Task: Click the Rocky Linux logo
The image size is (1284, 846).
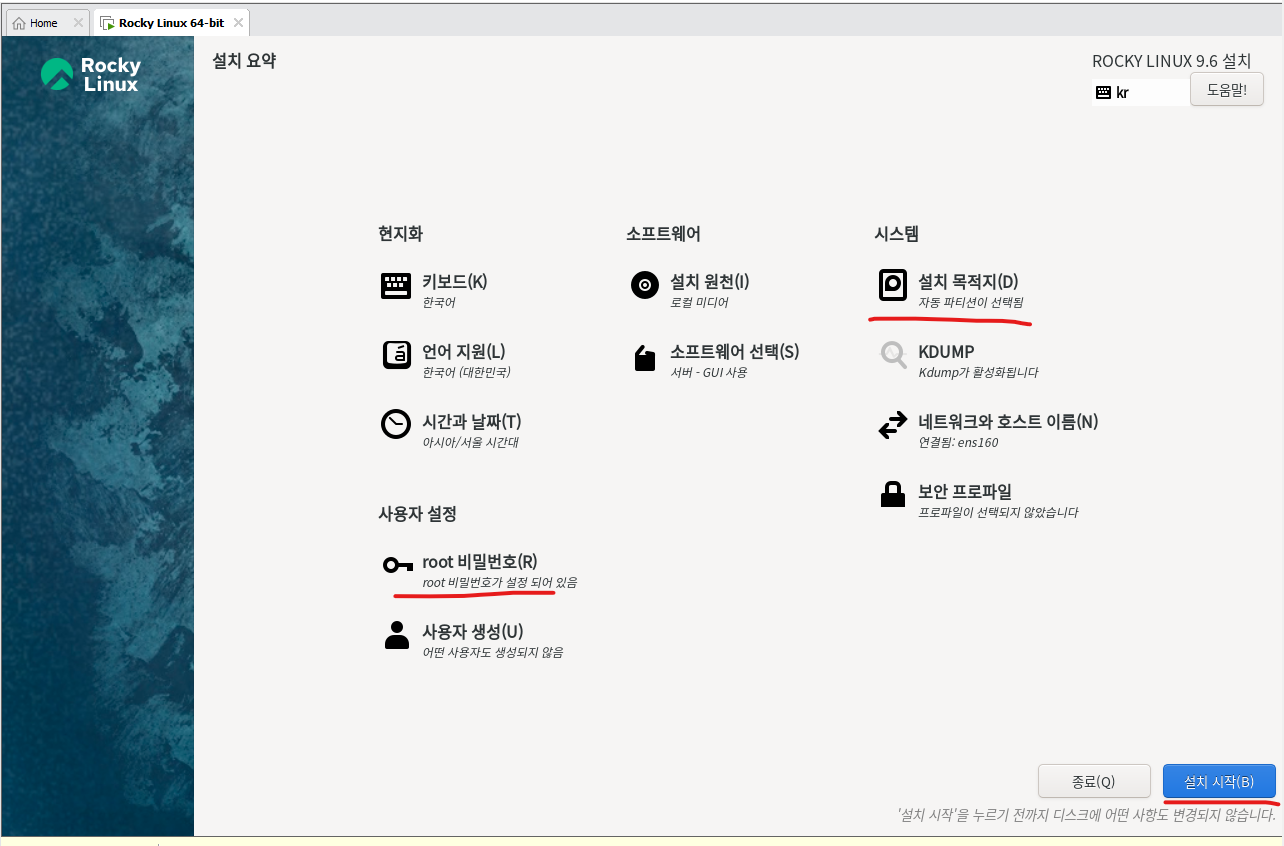Action: (91, 74)
